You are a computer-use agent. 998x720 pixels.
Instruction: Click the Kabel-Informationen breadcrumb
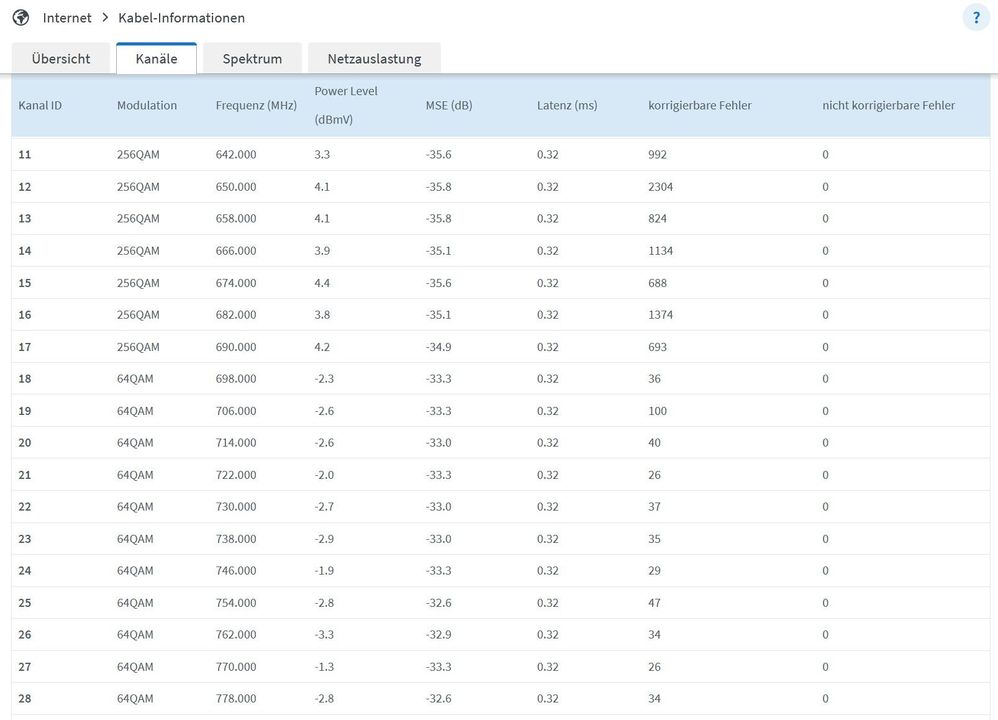click(x=181, y=18)
